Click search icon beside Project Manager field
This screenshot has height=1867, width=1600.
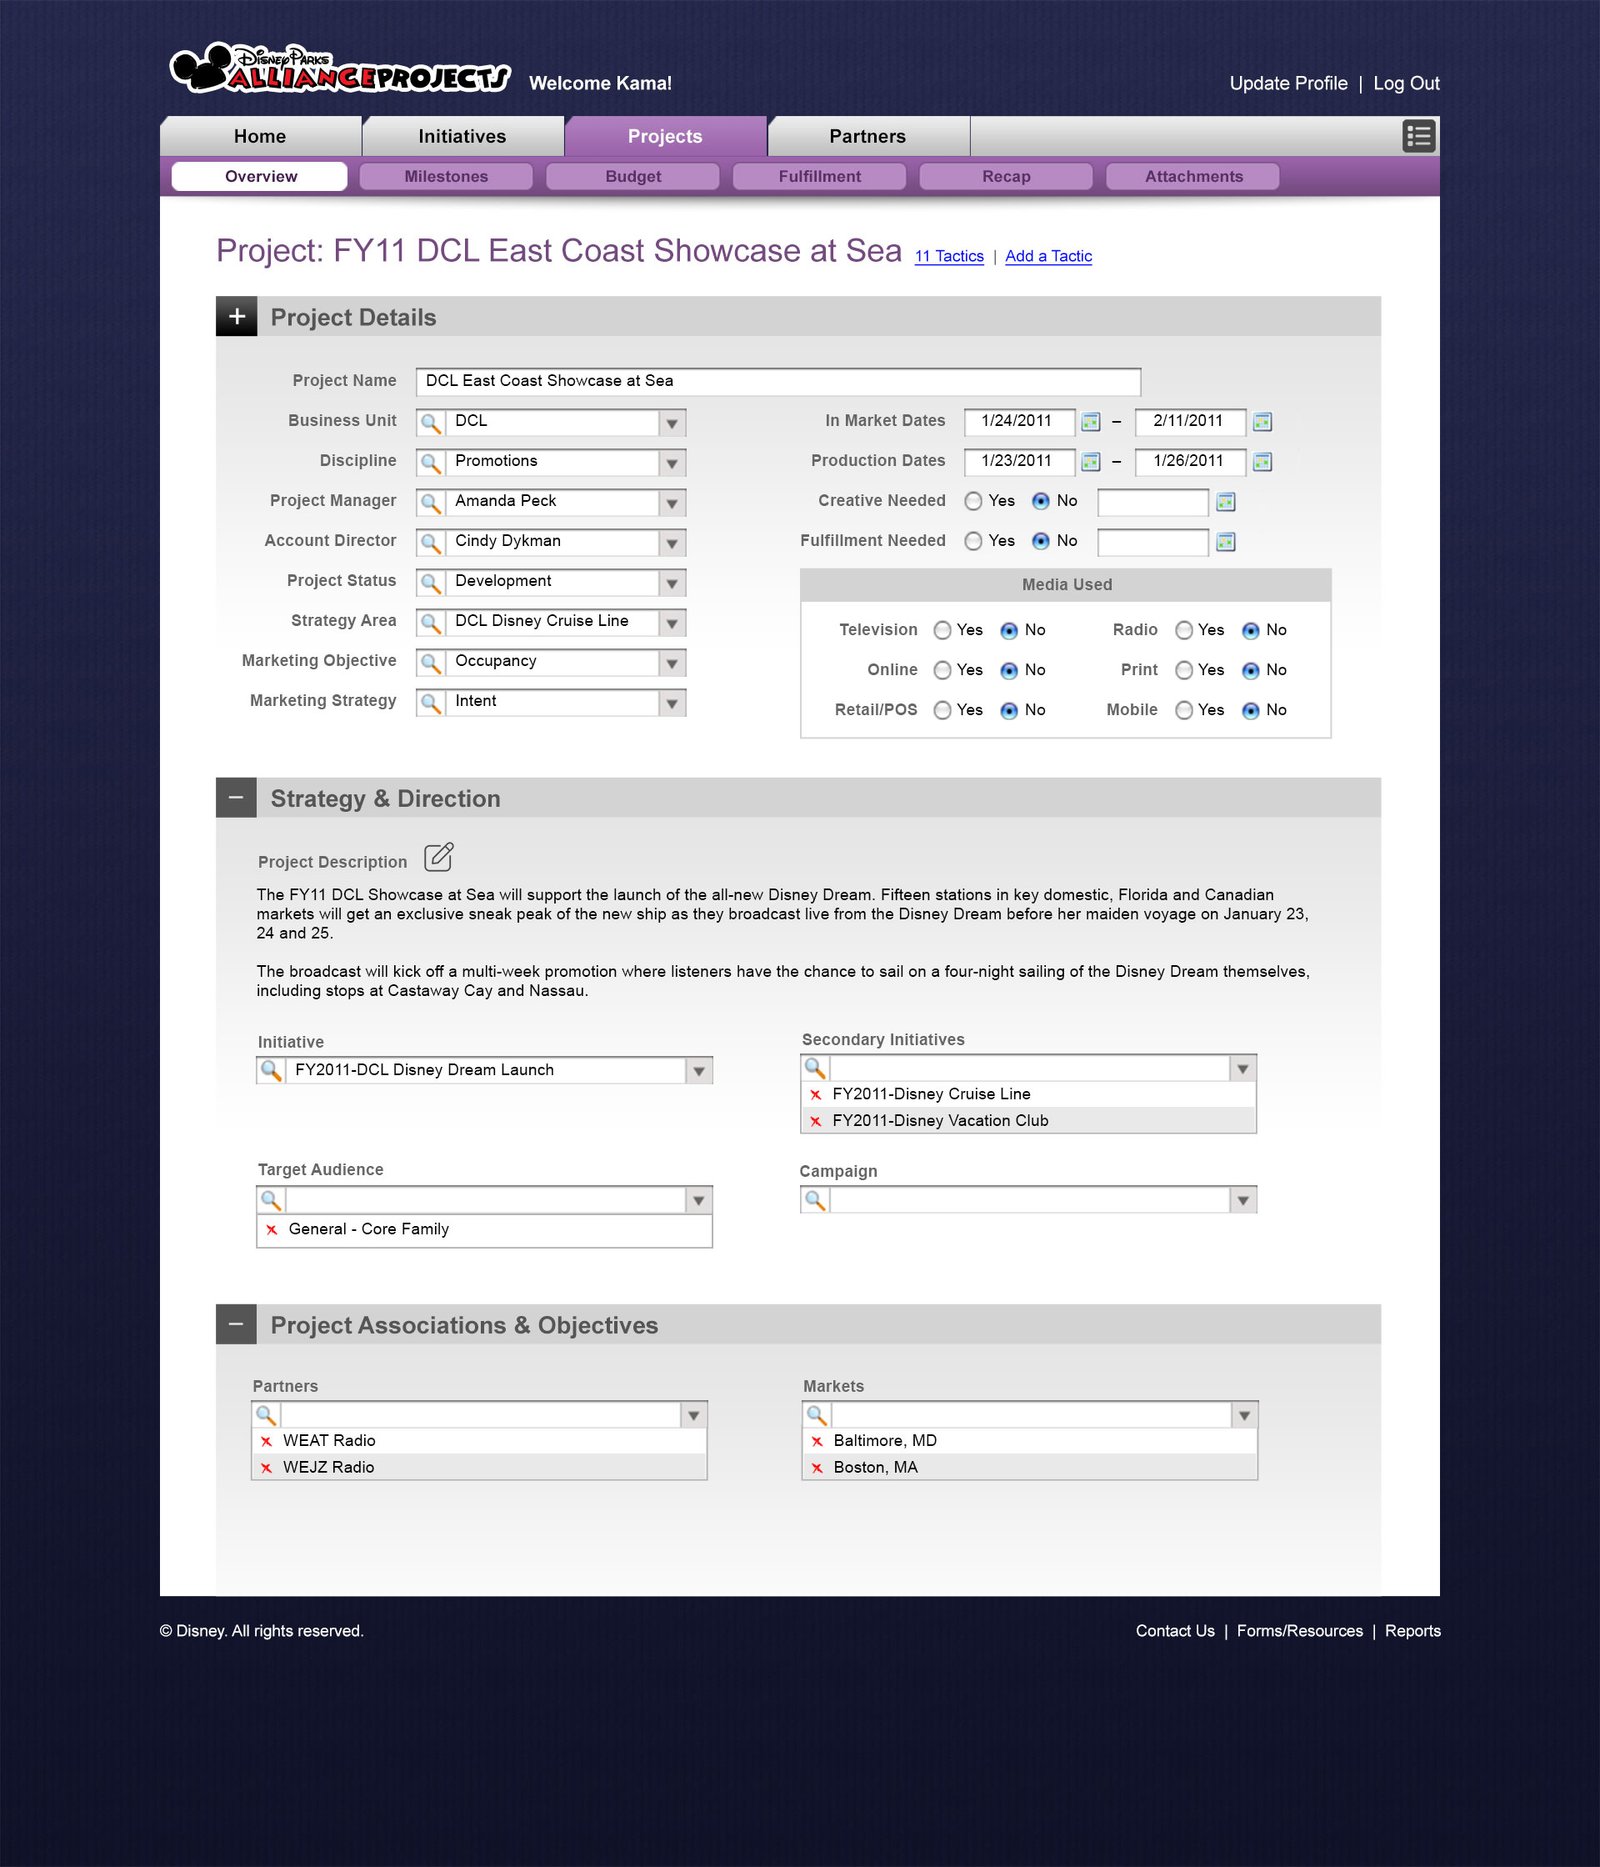coord(431,502)
